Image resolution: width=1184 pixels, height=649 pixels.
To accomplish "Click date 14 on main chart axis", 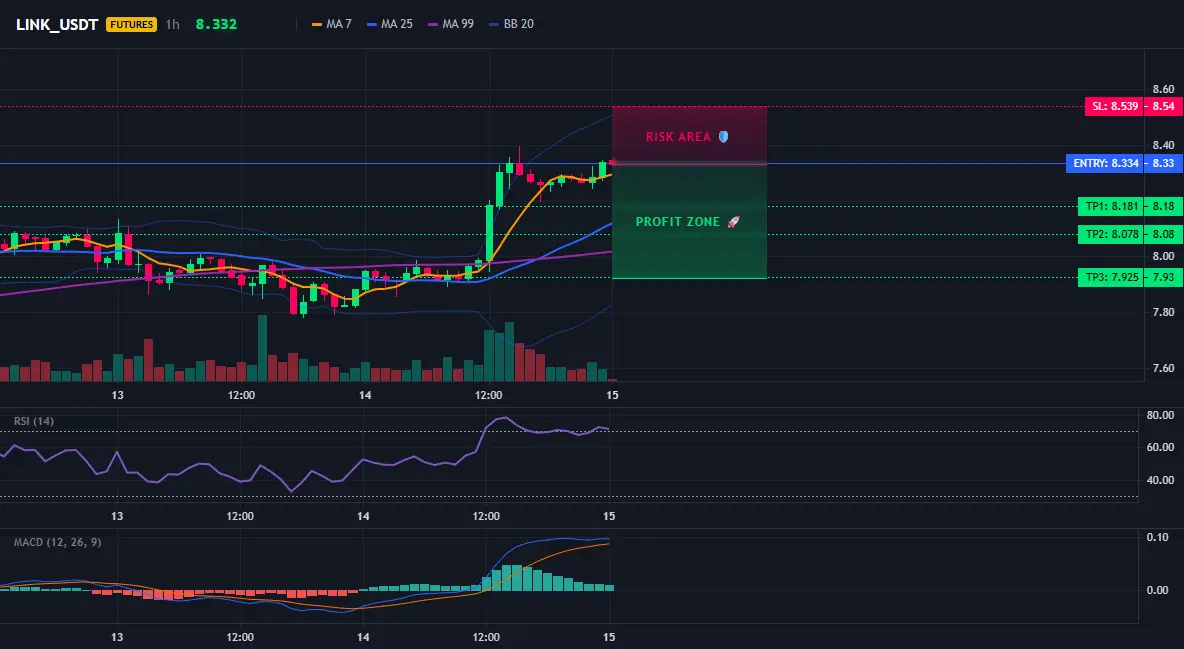I will (x=365, y=395).
